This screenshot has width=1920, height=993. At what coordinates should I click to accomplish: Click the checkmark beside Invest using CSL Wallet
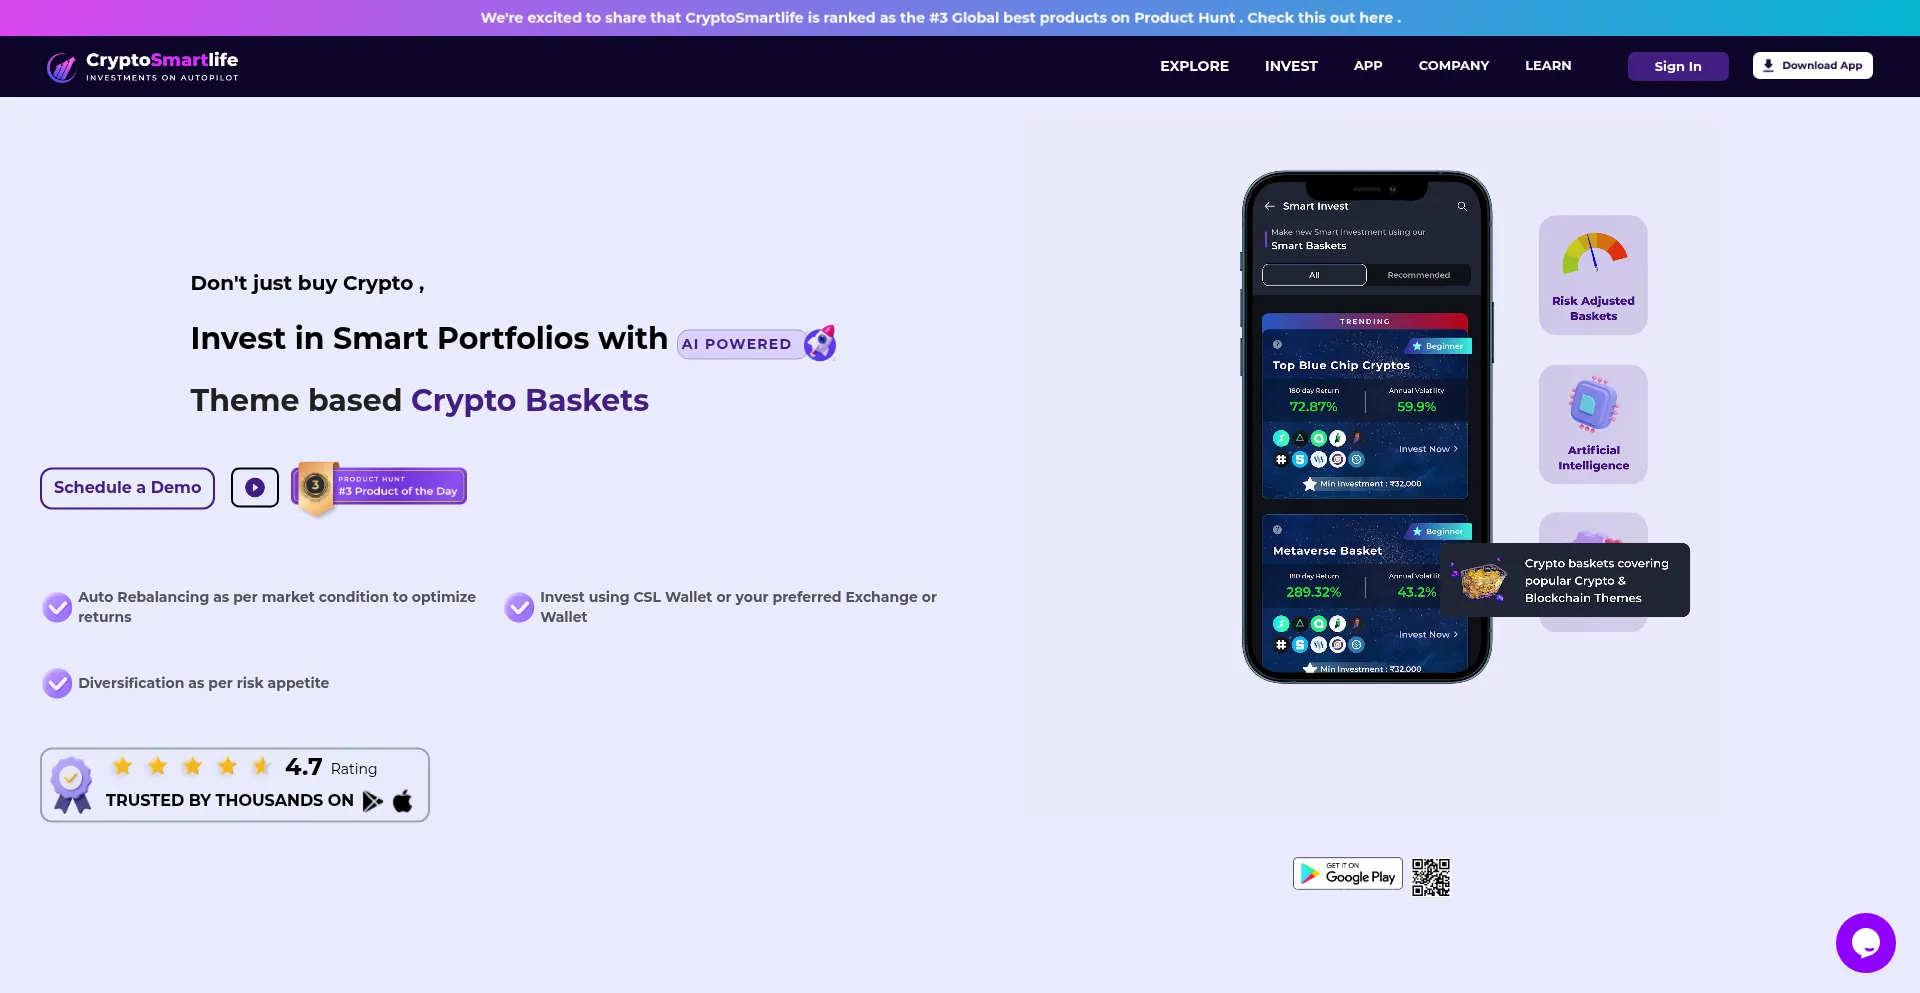coord(519,607)
